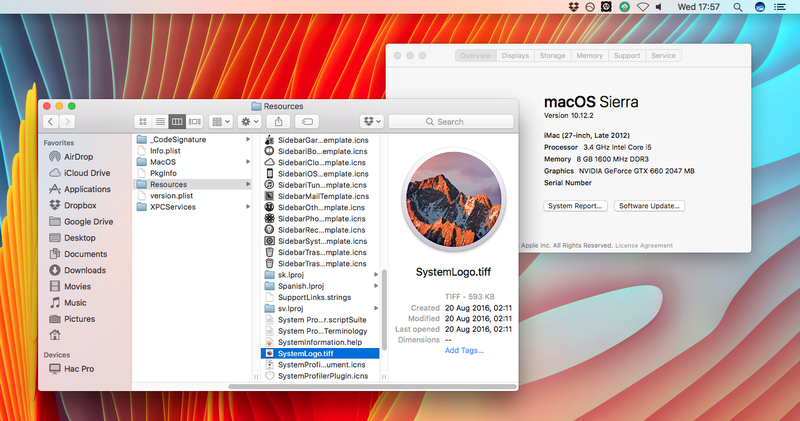Expand the Spanish.lproj folder arrow
Viewport: 800px width, 421px height.
[x=376, y=286]
